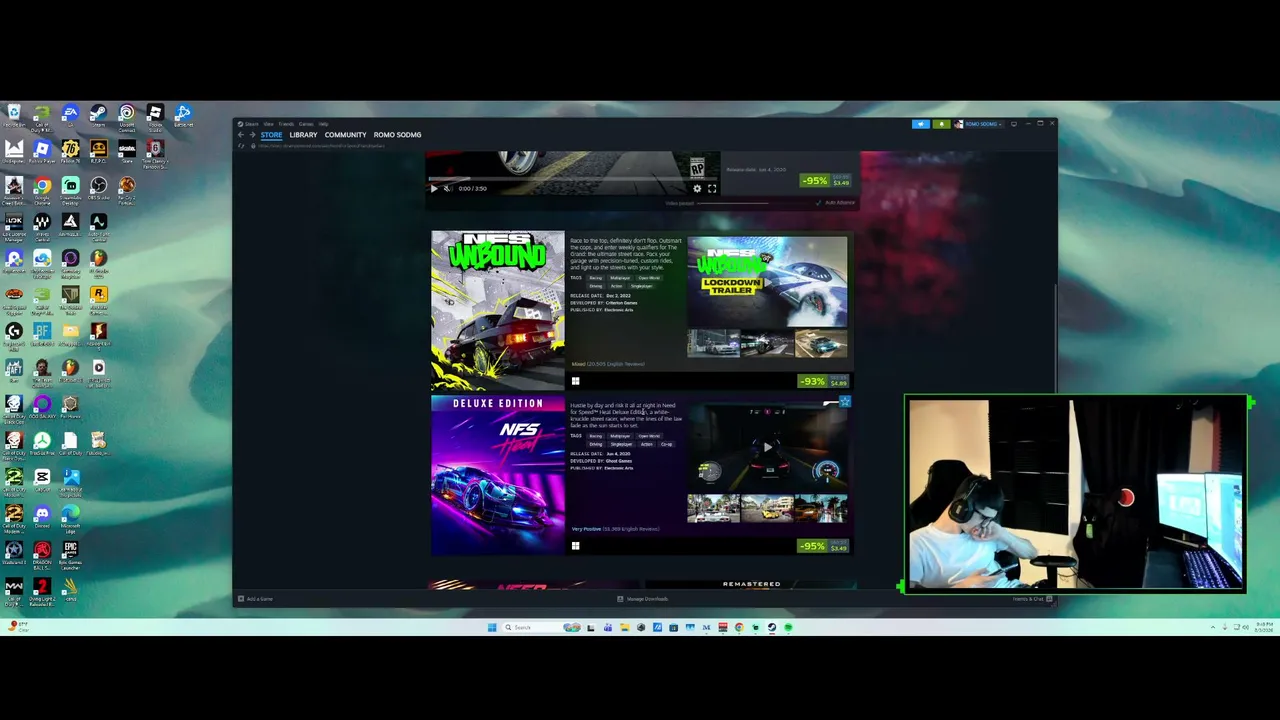This screenshot has height=720, width=1280.
Task: Select the Epic Games Launcher desktop icon
Action: (x=70, y=553)
